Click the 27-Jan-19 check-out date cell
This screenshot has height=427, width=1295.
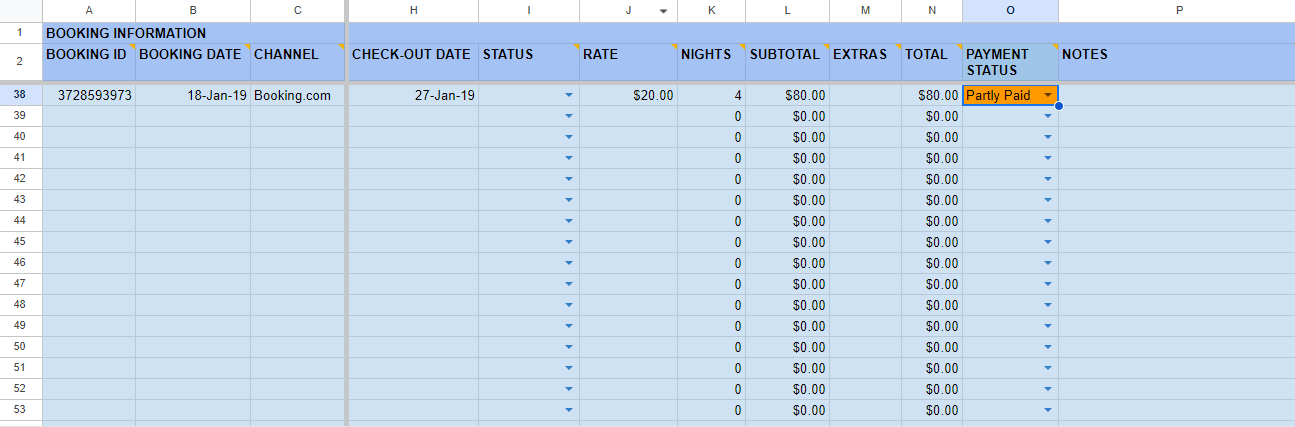pyautogui.click(x=413, y=95)
